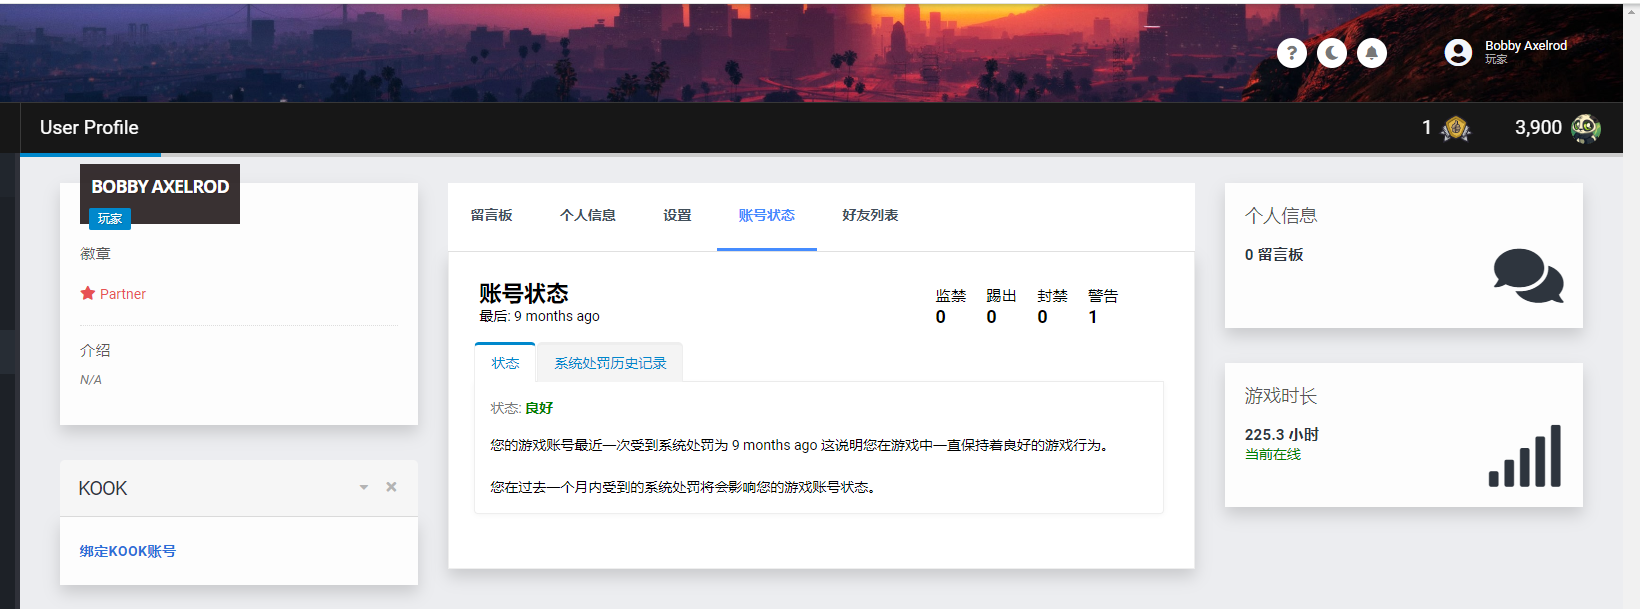Click the level badge icon next to 1
Image resolution: width=1640 pixels, height=609 pixels.
pyautogui.click(x=1456, y=128)
